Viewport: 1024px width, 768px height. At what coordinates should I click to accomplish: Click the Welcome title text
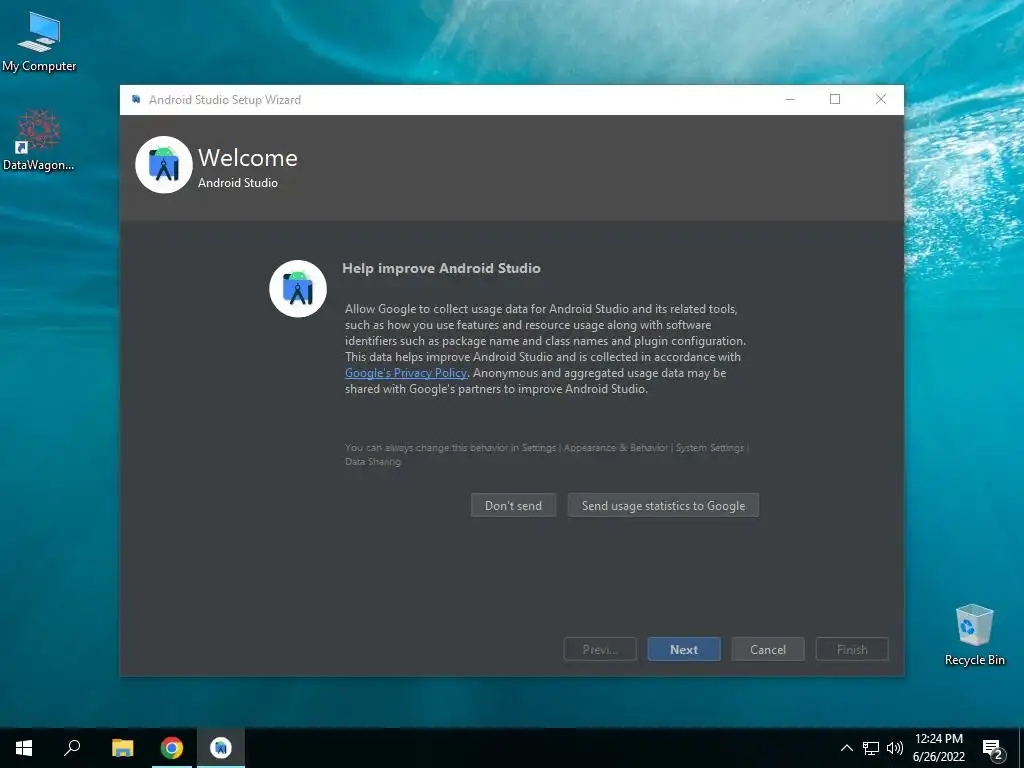(248, 158)
